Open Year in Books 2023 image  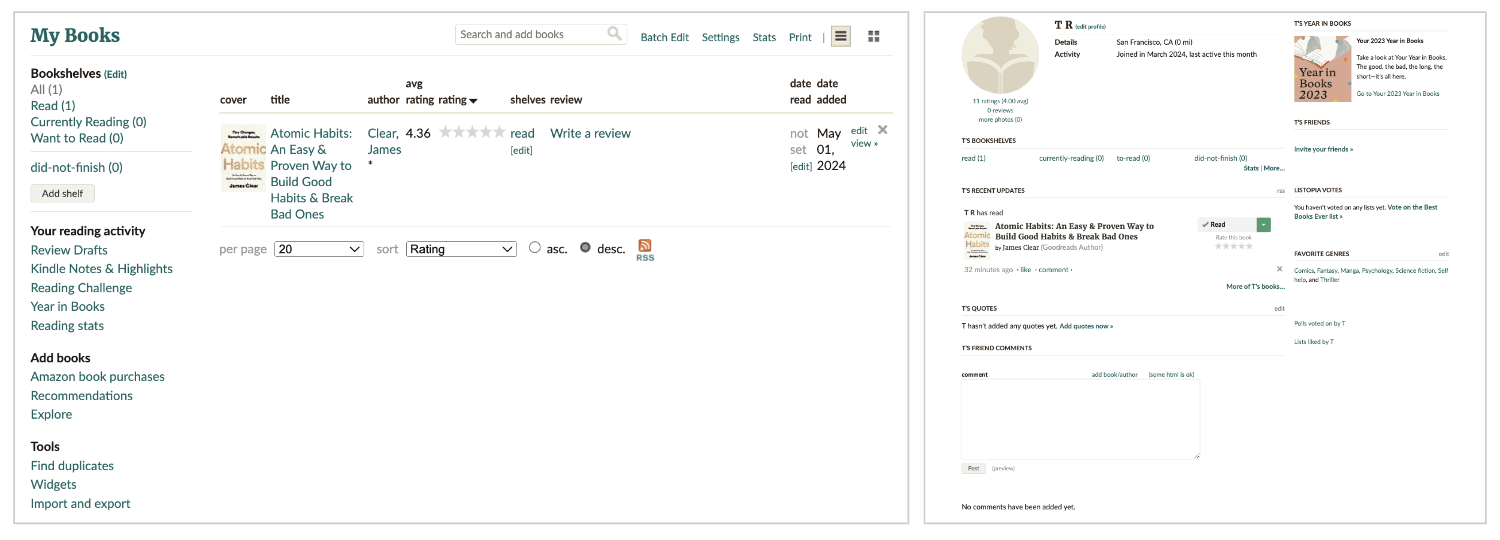[1321, 69]
